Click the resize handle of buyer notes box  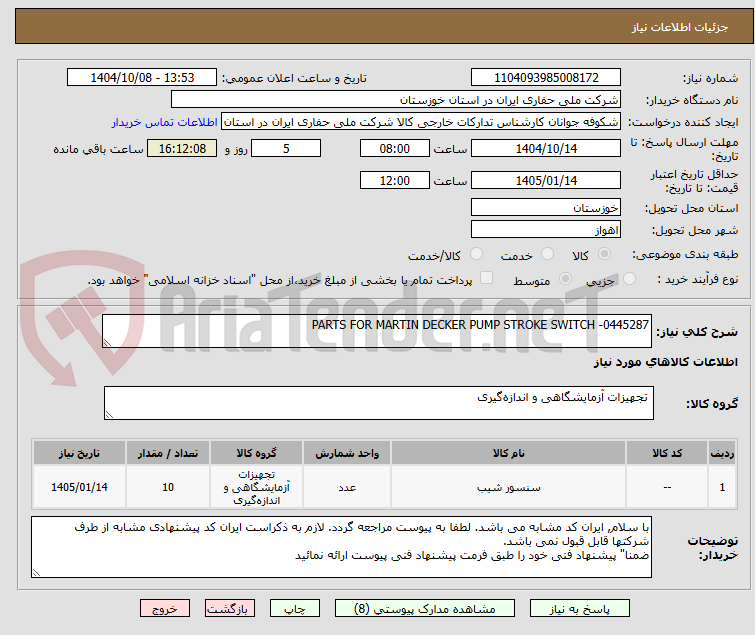click(37, 572)
